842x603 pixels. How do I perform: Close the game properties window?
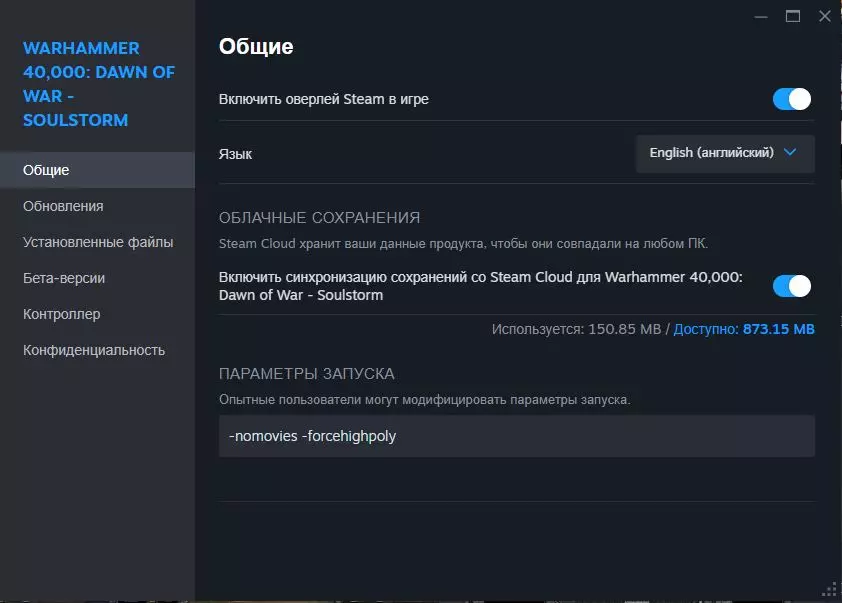tap(824, 16)
